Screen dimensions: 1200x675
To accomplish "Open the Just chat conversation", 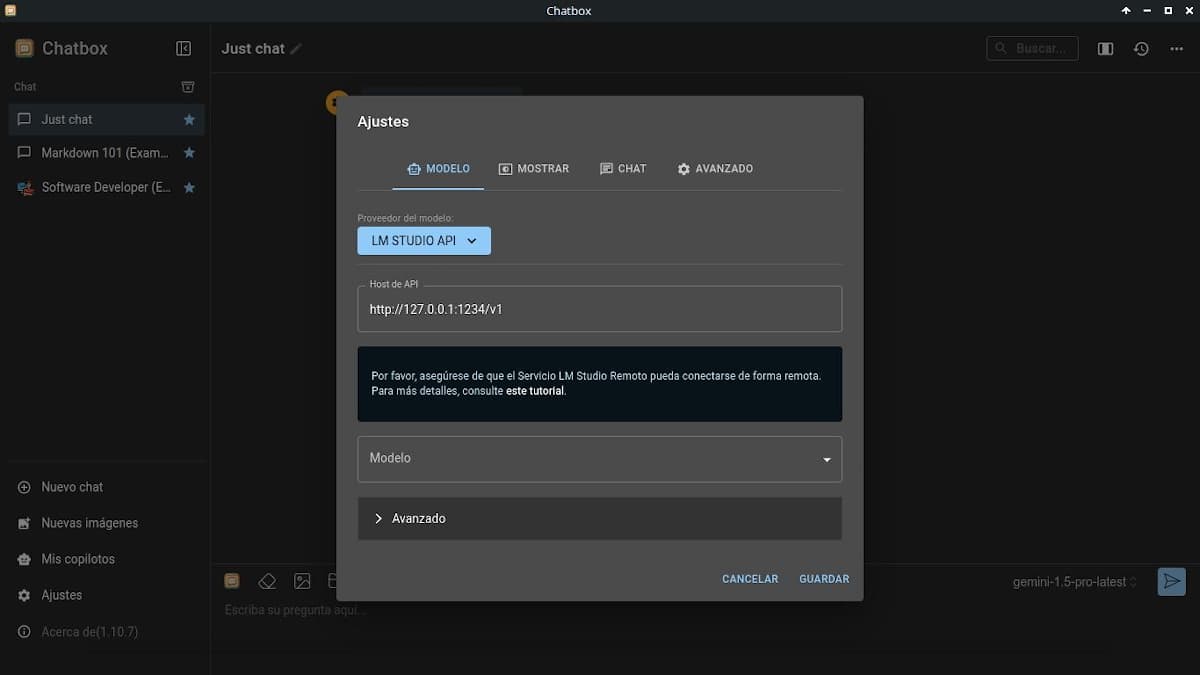I will click(x=105, y=119).
